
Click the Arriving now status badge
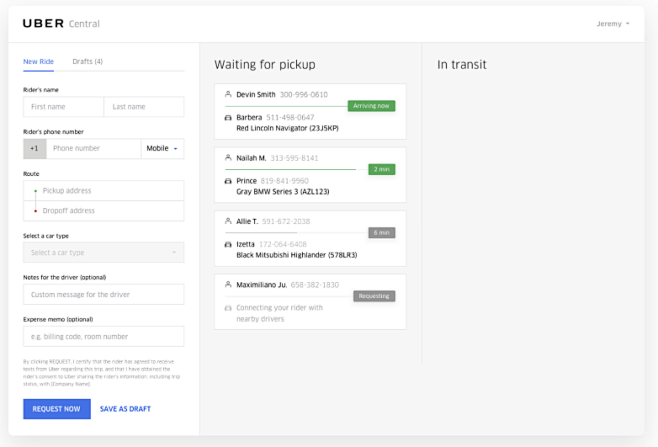pos(371,106)
